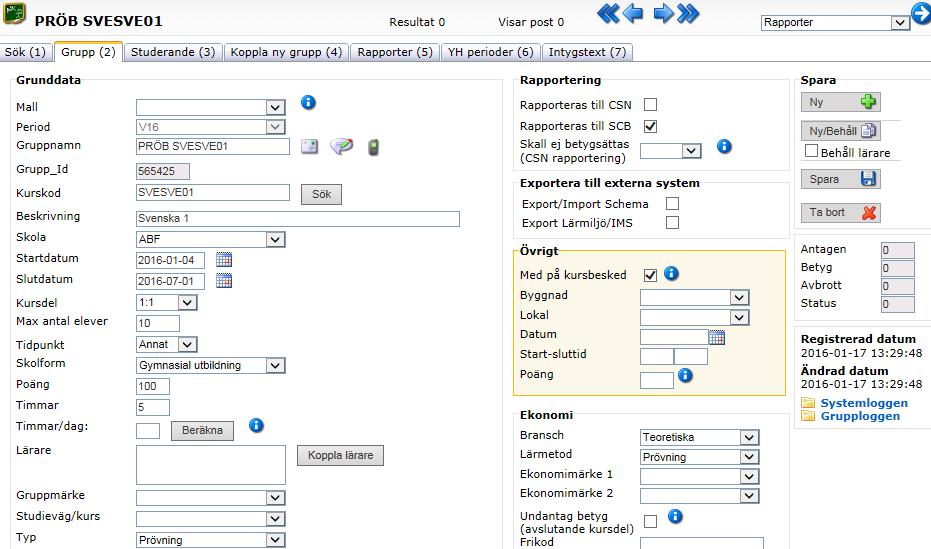Go to previous post arrow
This screenshot has width=931, height=549.
click(634, 13)
